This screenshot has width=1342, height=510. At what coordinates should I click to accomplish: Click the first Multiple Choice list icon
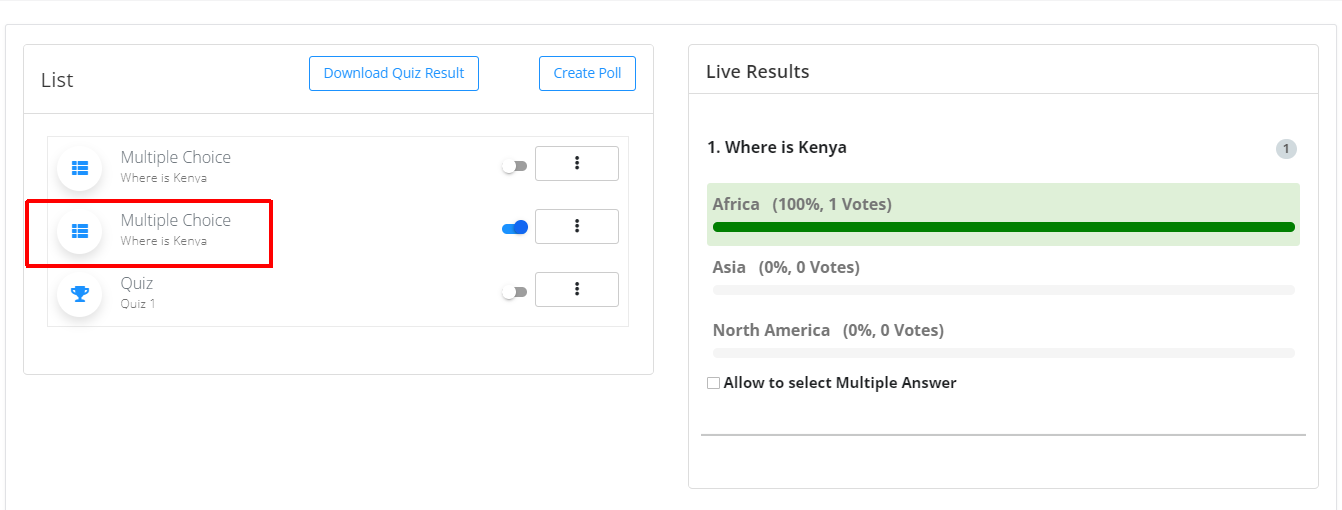point(80,168)
